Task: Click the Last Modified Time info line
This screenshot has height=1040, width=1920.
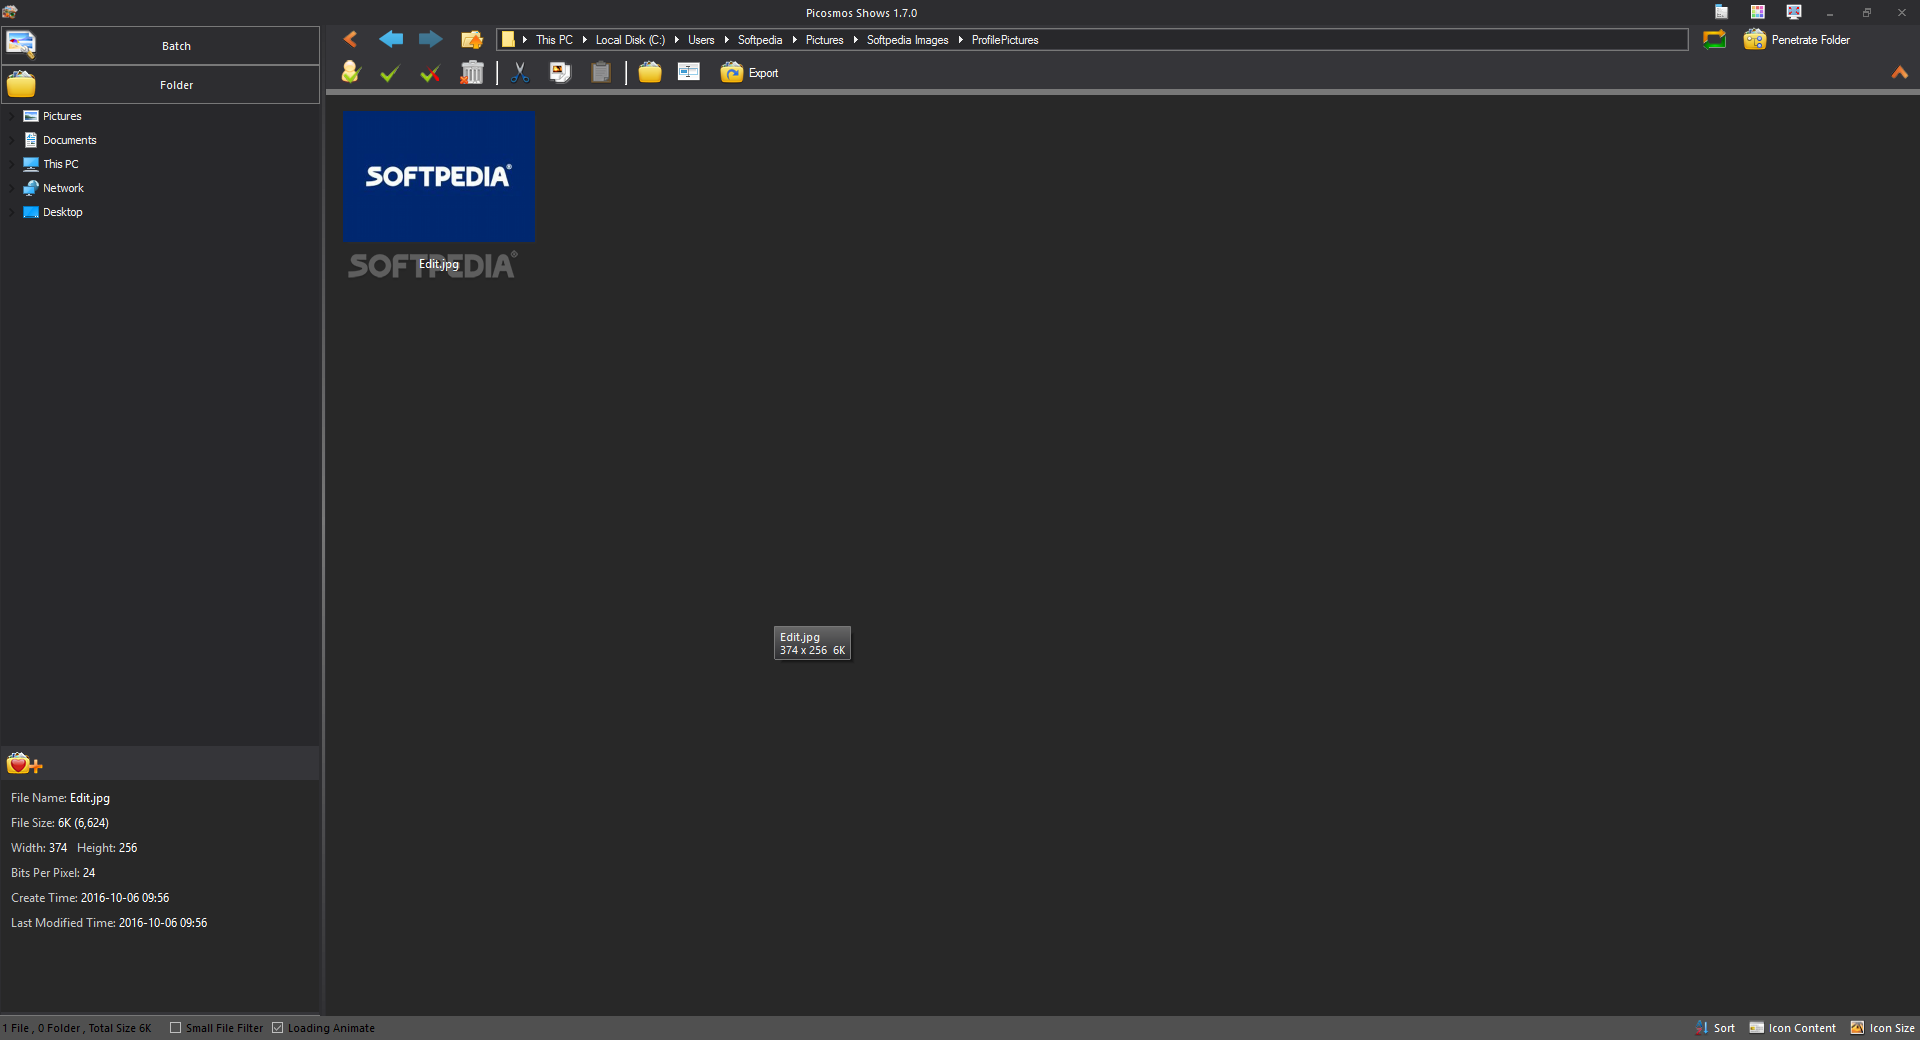Action: pos(109,923)
